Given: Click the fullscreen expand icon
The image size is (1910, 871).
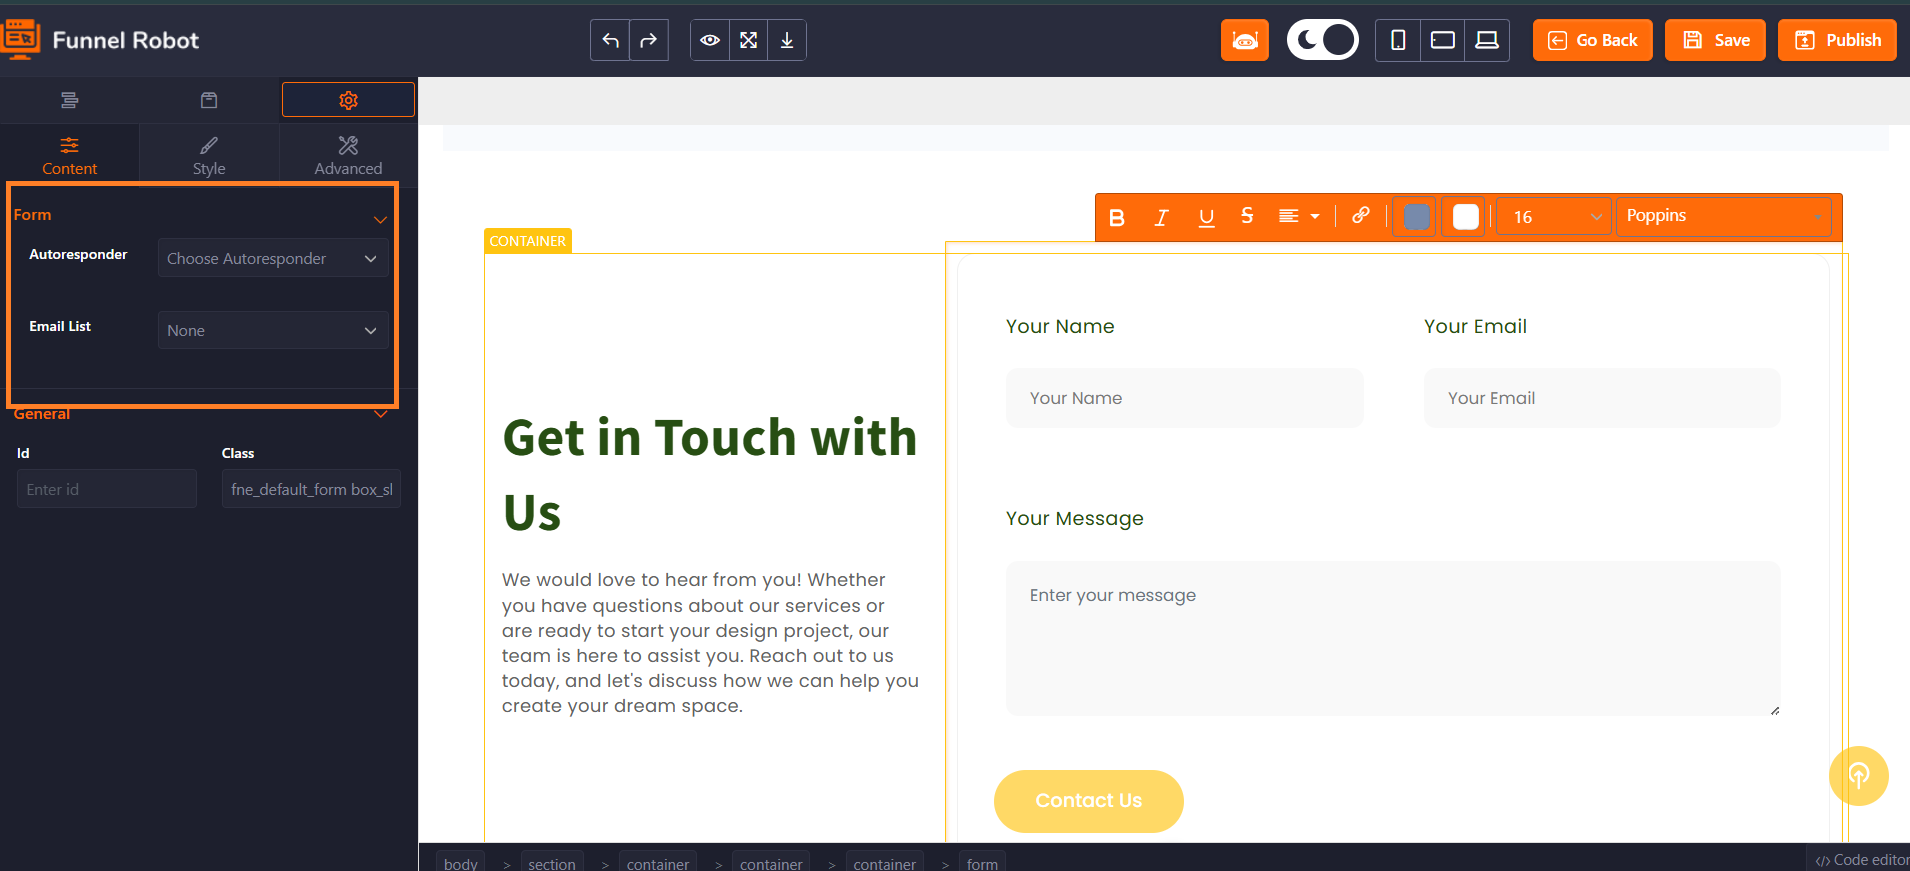Looking at the screenshot, I should (749, 40).
